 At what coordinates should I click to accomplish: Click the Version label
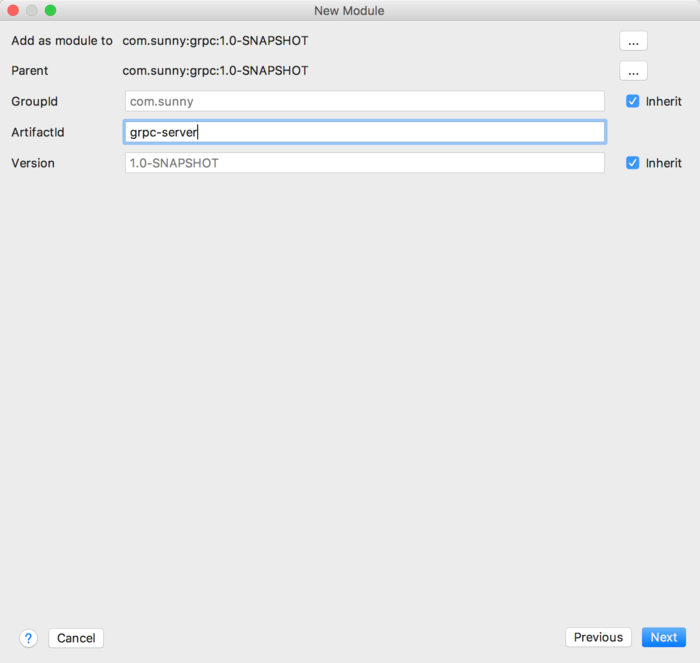tap(33, 163)
